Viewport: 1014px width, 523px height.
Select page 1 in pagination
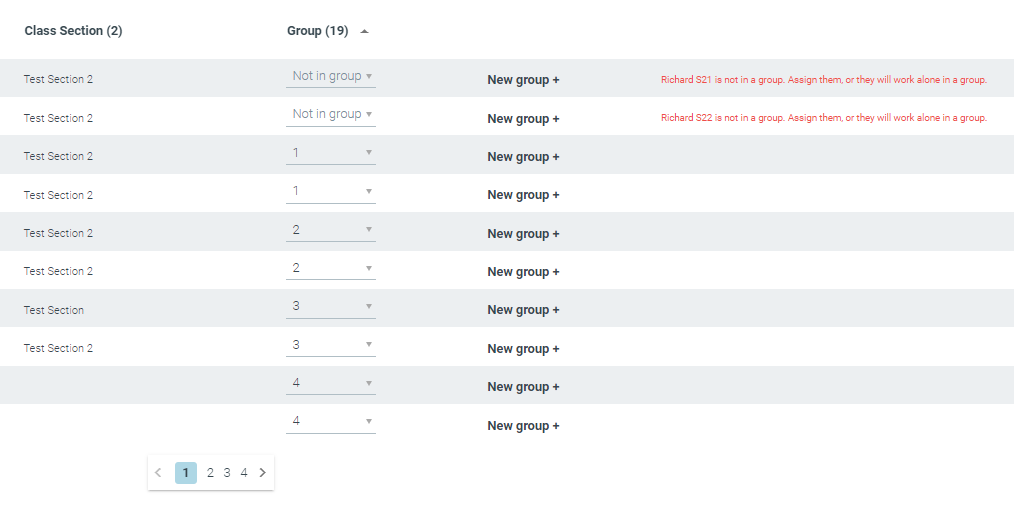pos(186,473)
